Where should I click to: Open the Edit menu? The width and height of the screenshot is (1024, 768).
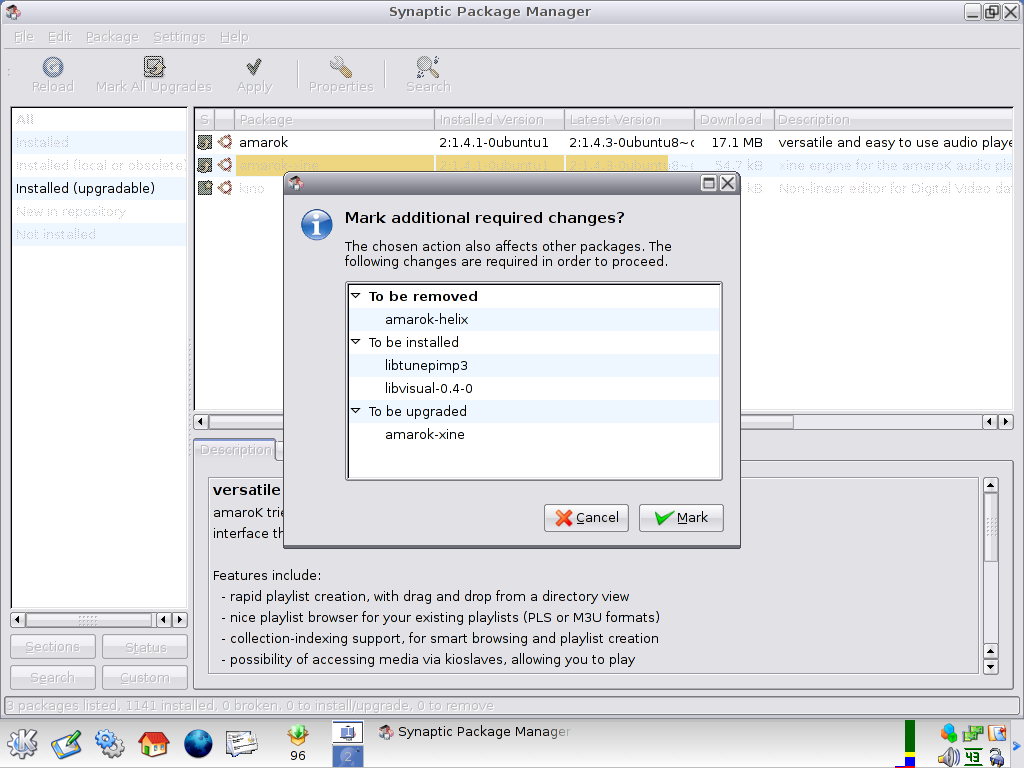59,37
